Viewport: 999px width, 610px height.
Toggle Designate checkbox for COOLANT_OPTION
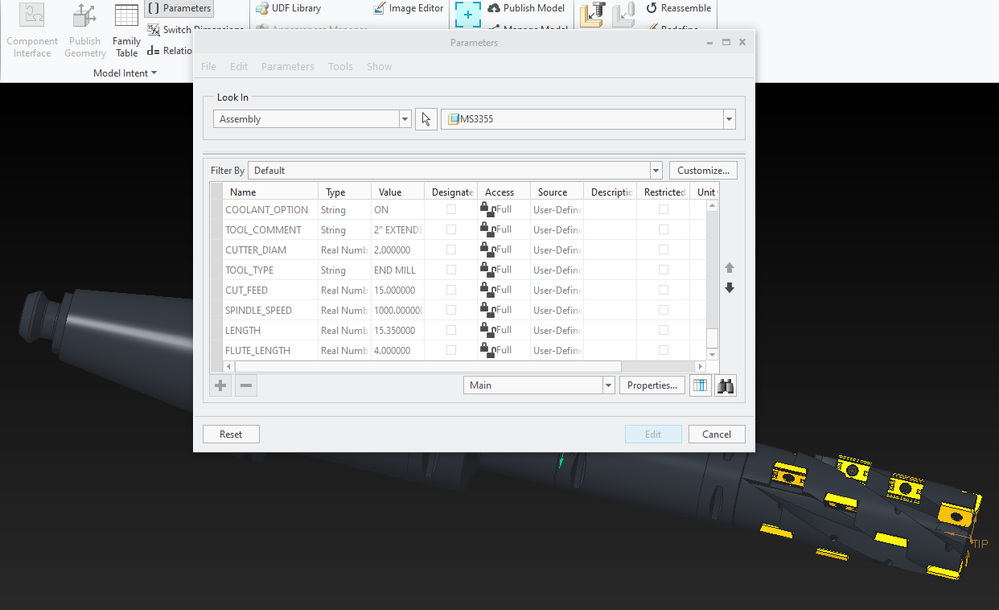pos(451,209)
